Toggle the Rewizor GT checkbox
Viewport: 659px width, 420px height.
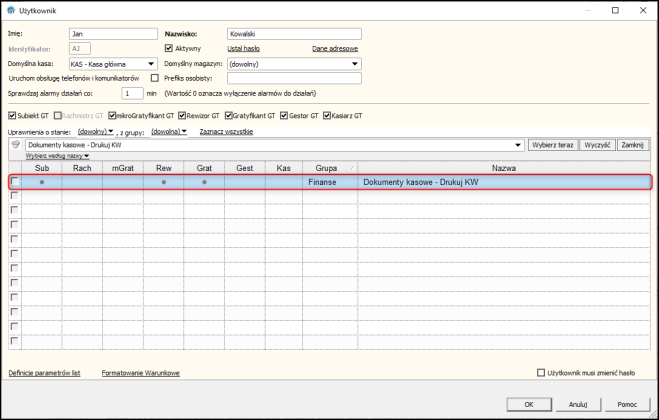(x=182, y=116)
